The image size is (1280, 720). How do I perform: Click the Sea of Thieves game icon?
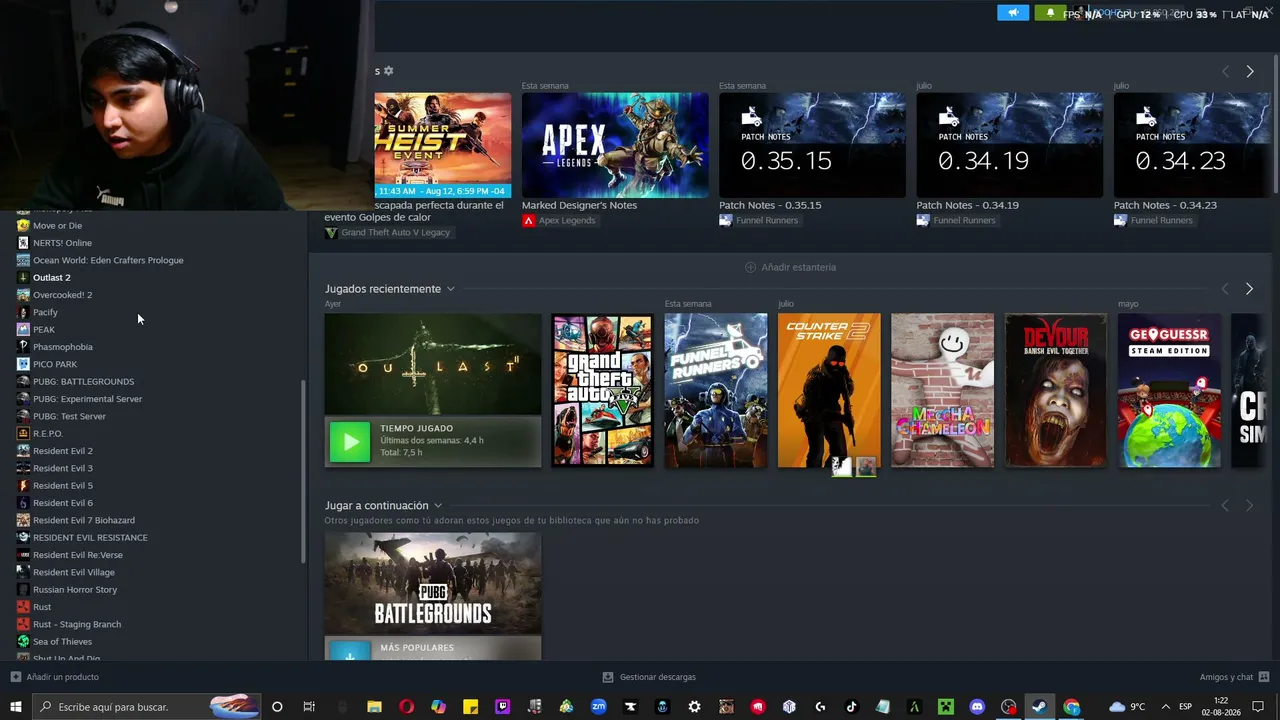(23, 641)
